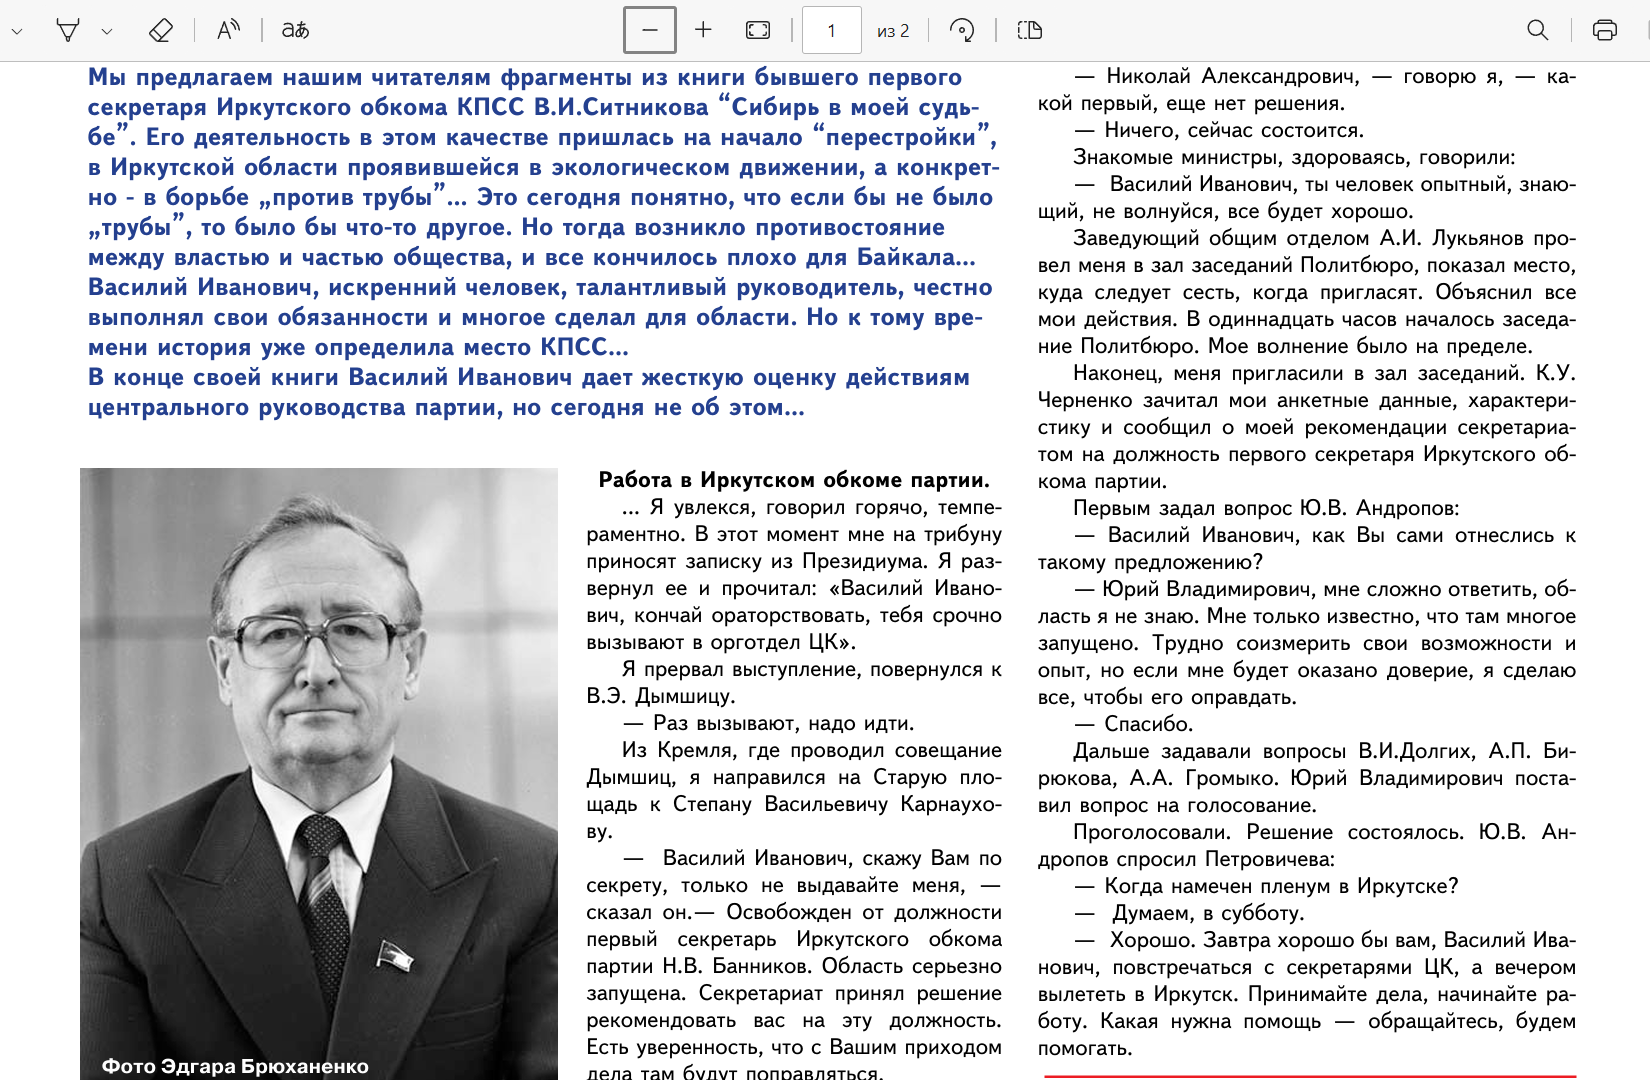Rotate the document
This screenshot has width=1650, height=1080.
[x=962, y=30]
